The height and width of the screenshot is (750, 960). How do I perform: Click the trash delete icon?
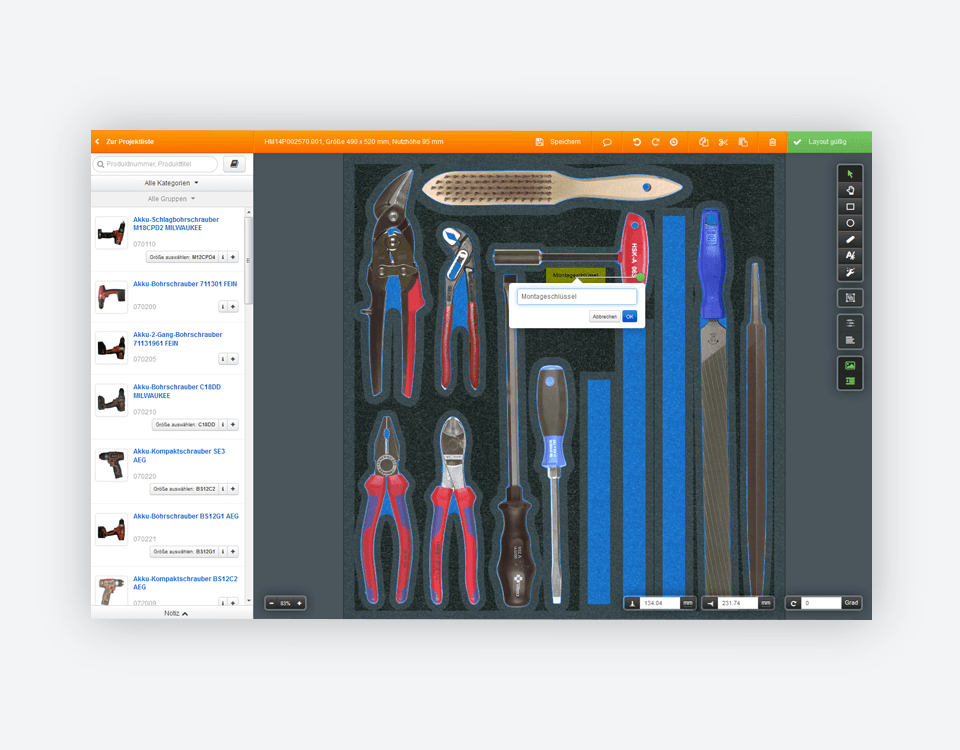click(772, 142)
